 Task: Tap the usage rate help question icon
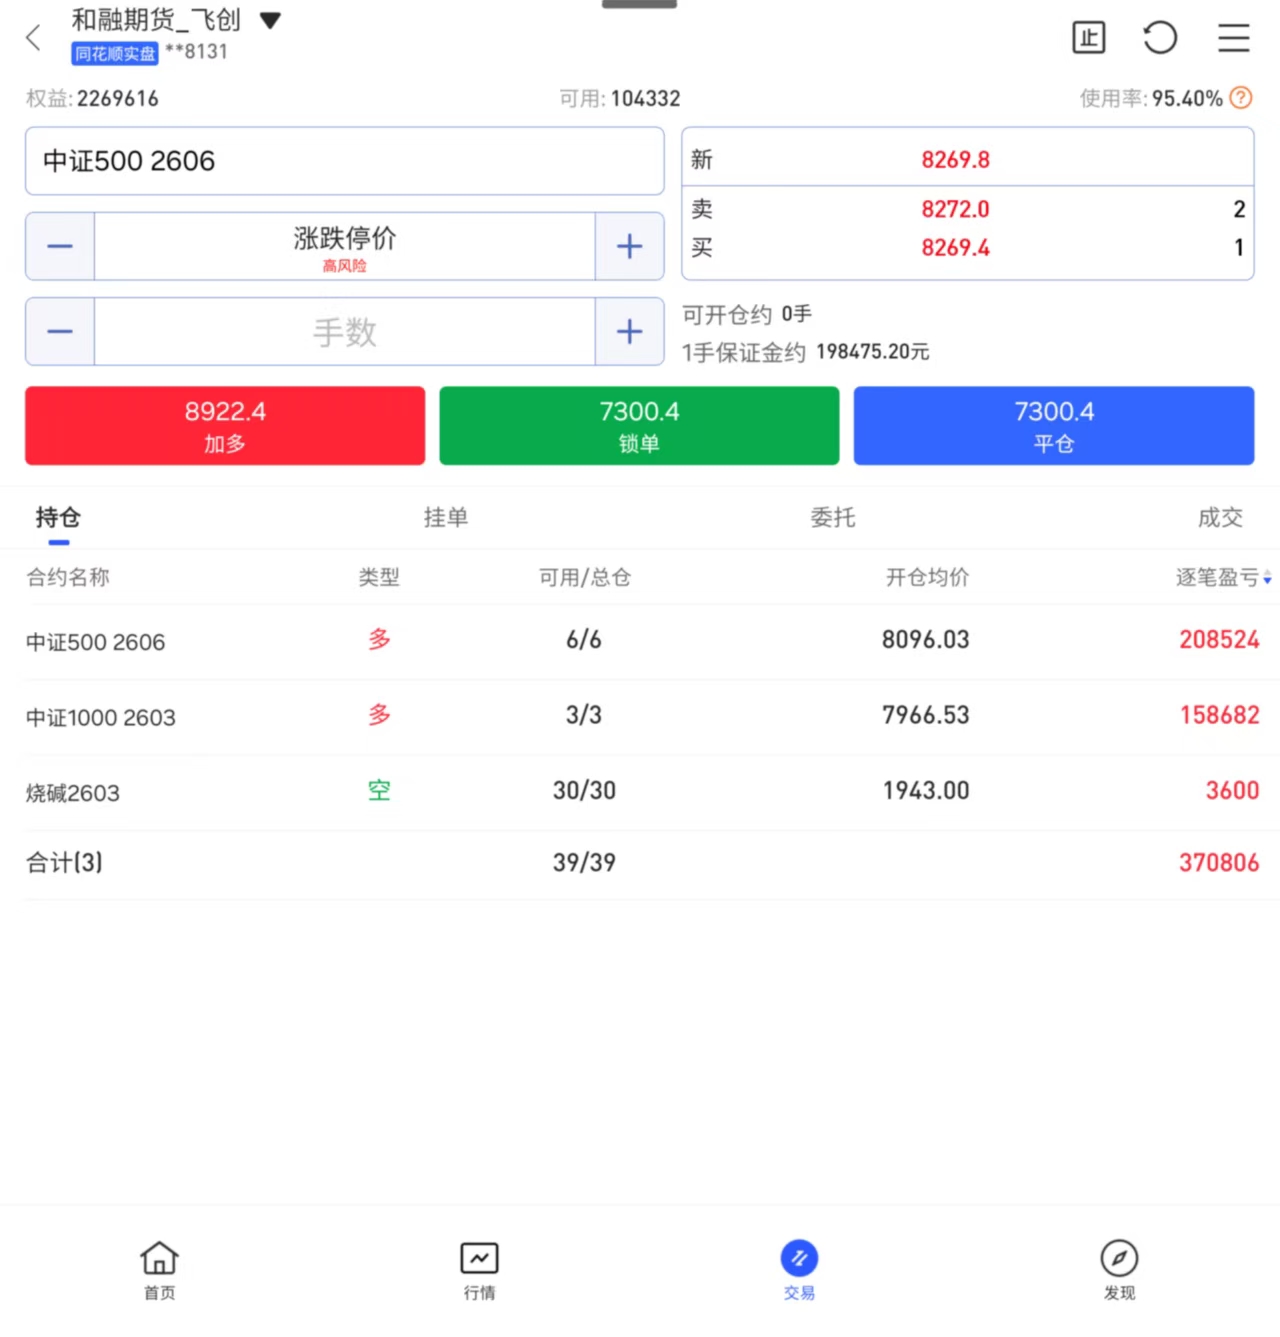point(1241,98)
